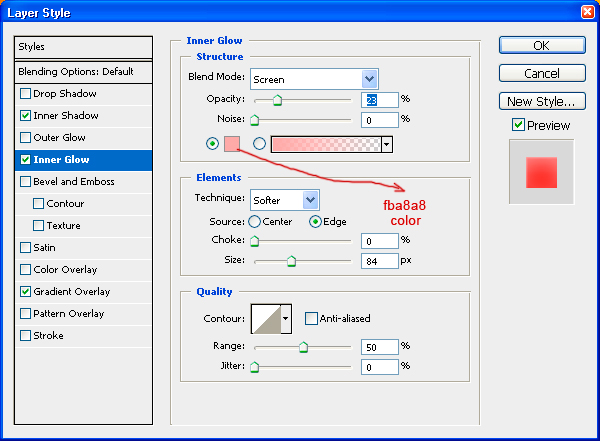The height and width of the screenshot is (441, 600).
Task: Choose Edge as the glow source
Action: [315, 222]
